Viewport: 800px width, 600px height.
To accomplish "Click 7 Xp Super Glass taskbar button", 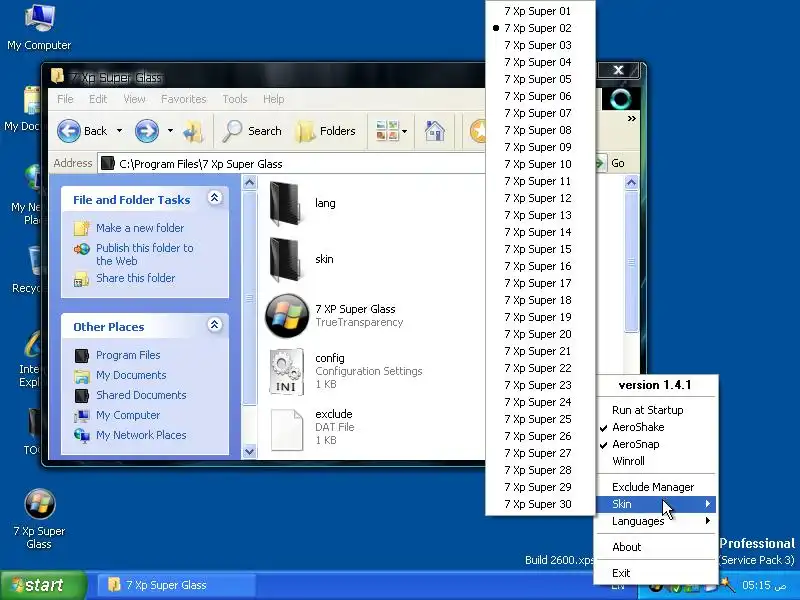I will (177, 585).
